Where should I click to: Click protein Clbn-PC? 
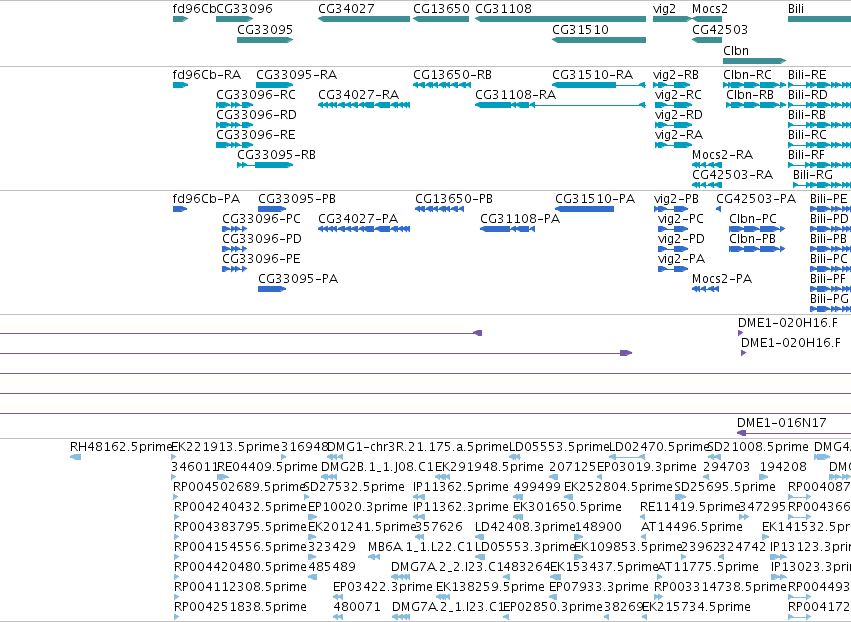[x=757, y=229]
